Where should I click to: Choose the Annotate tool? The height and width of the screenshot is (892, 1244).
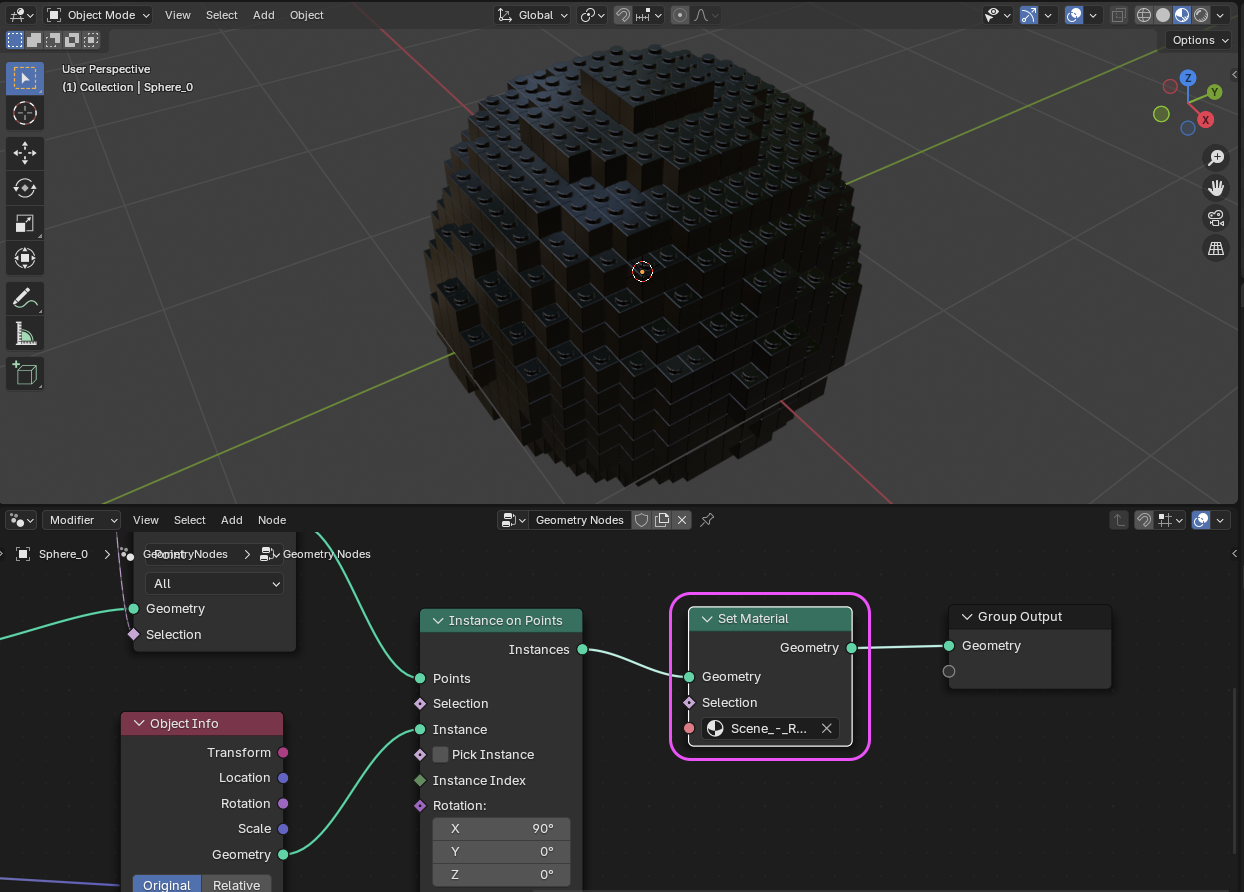25,297
